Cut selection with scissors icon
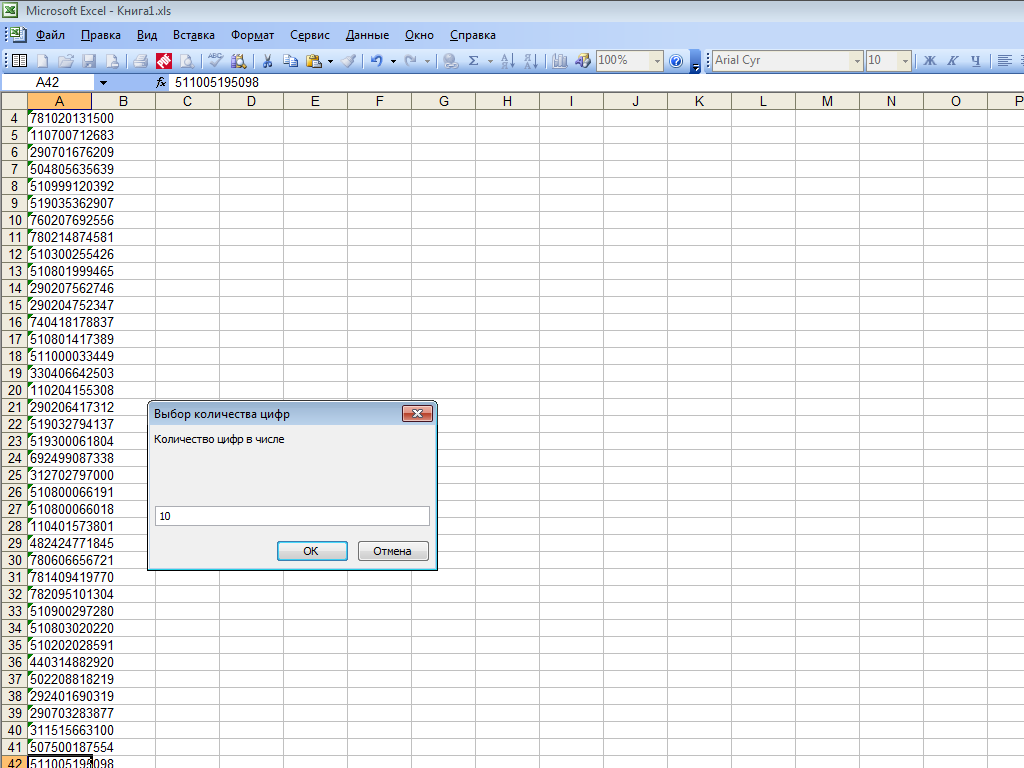The width and height of the screenshot is (1024, 768). tap(267, 61)
